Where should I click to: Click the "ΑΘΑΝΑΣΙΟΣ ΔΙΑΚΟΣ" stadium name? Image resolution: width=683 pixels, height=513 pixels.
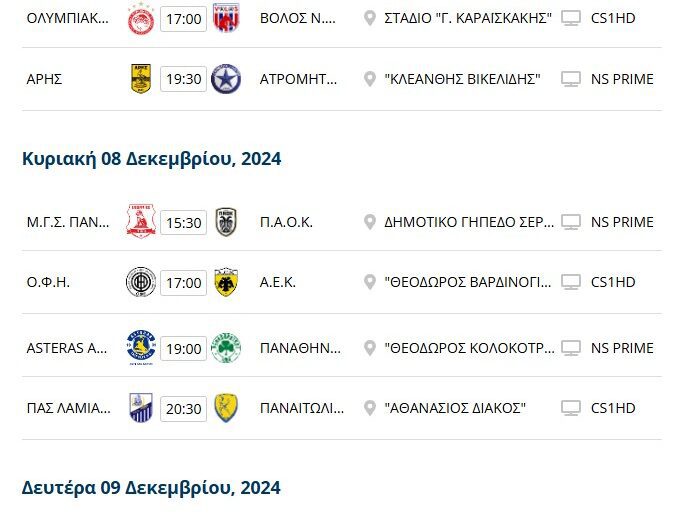(455, 408)
